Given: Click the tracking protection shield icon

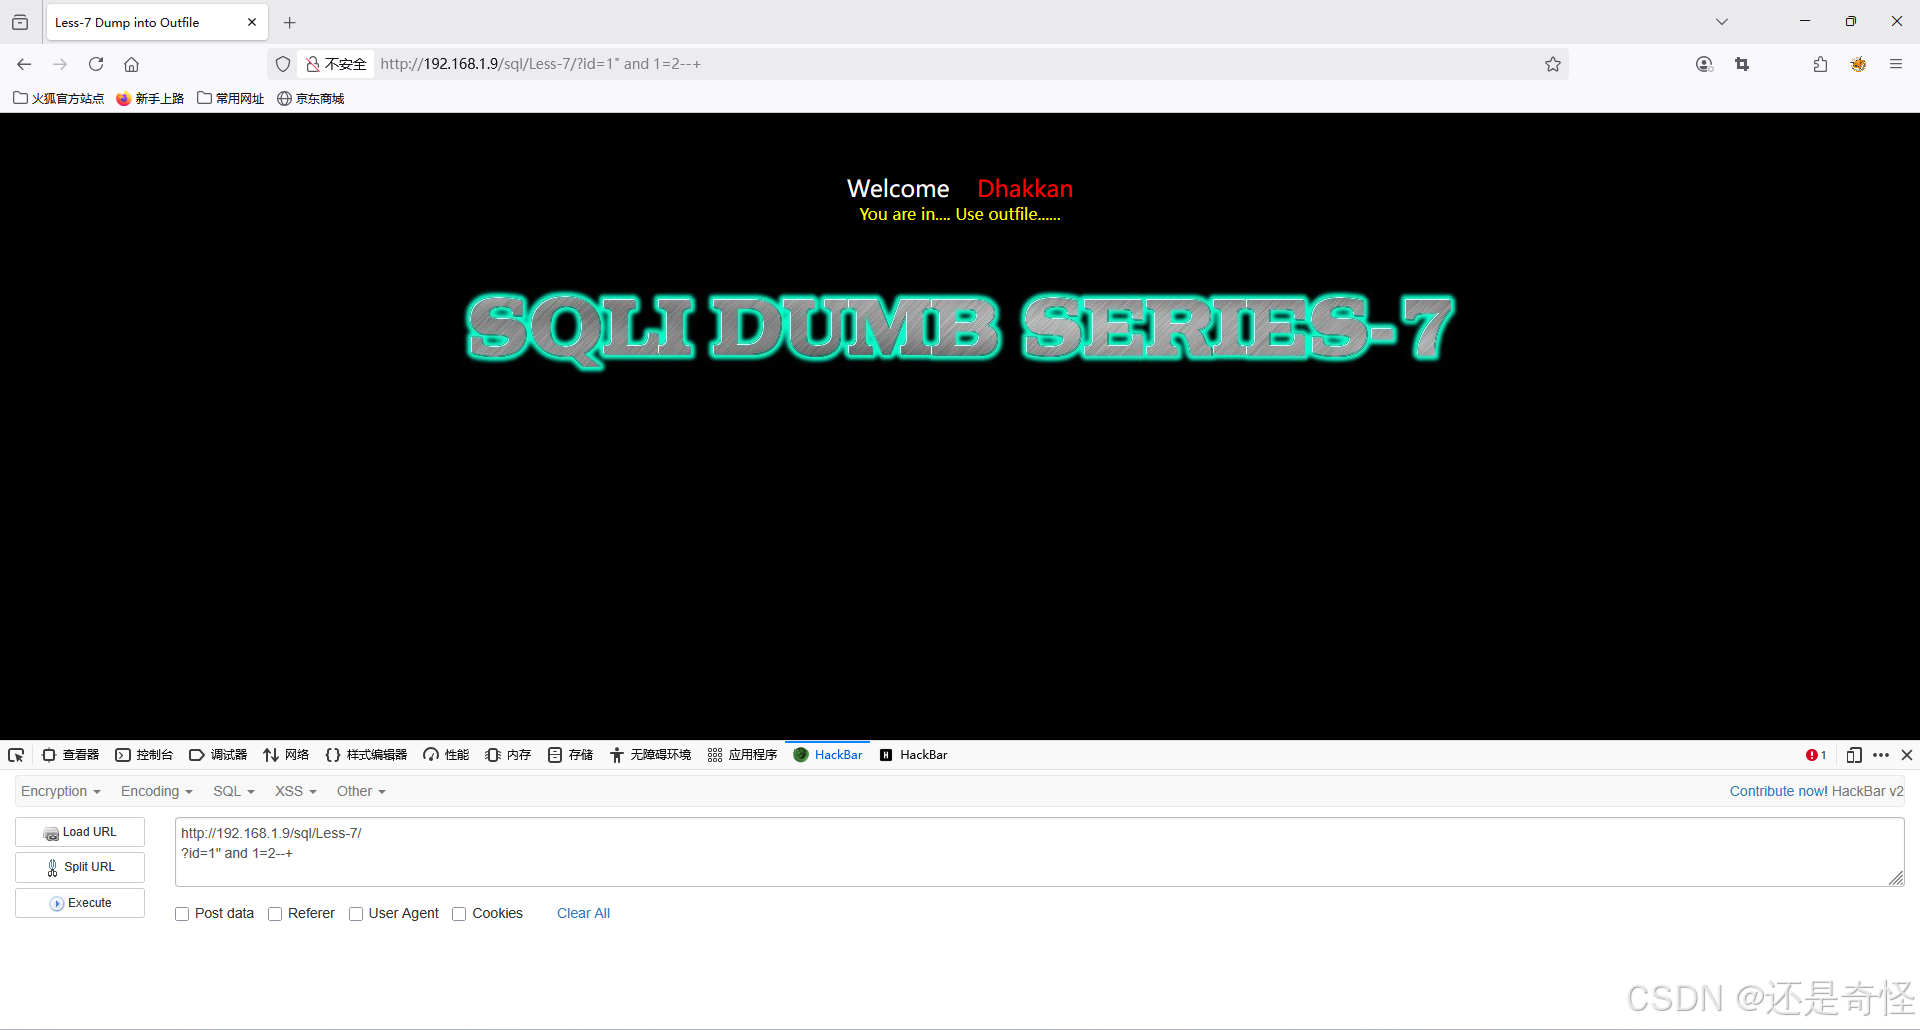Looking at the screenshot, I should pyautogui.click(x=283, y=64).
